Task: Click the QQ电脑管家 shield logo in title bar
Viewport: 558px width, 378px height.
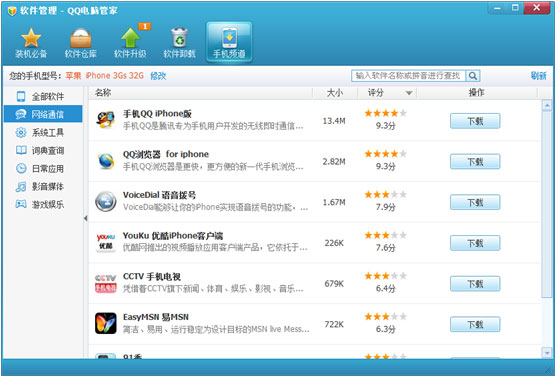Action: click(12, 11)
